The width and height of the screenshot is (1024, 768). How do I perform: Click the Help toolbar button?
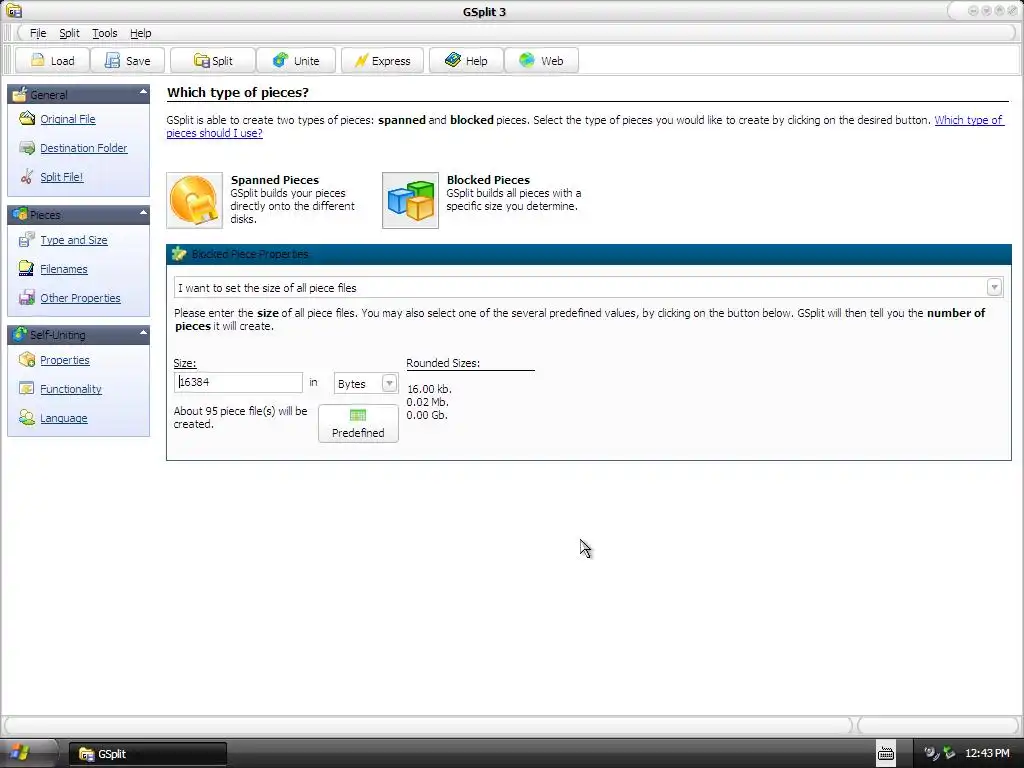[x=466, y=61]
